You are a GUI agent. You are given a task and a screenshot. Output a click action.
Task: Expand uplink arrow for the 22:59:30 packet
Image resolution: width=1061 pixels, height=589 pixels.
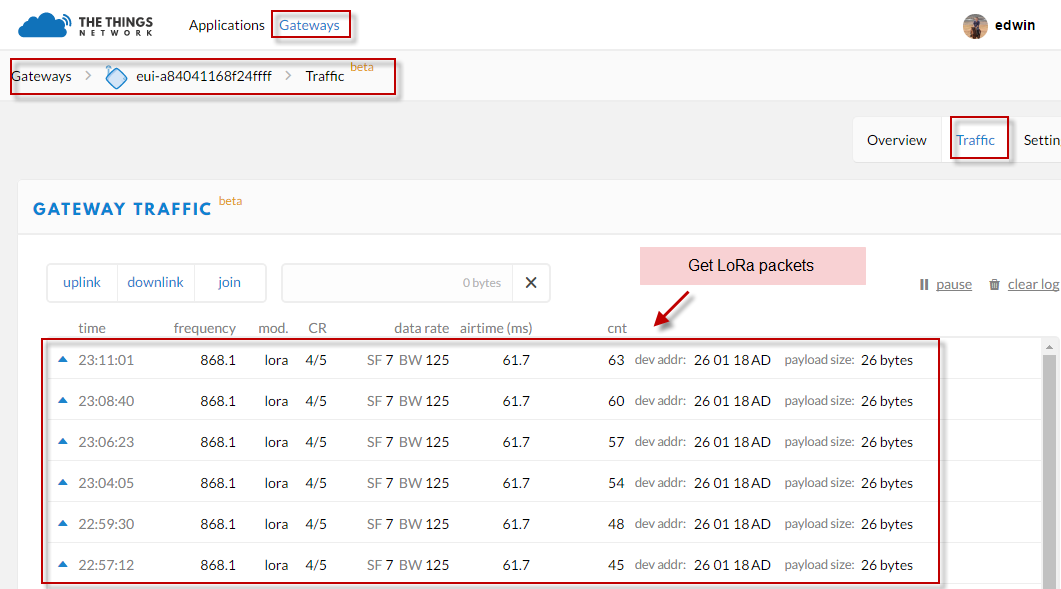pos(63,523)
